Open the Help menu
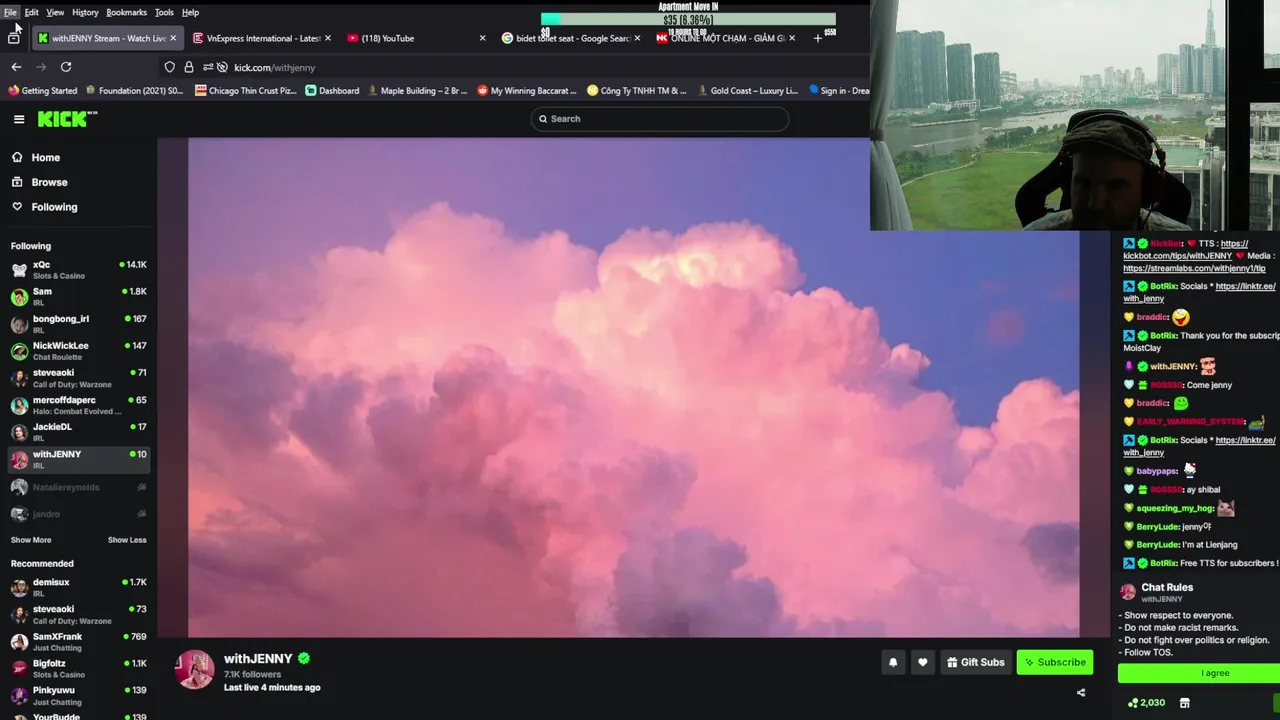 pos(190,12)
